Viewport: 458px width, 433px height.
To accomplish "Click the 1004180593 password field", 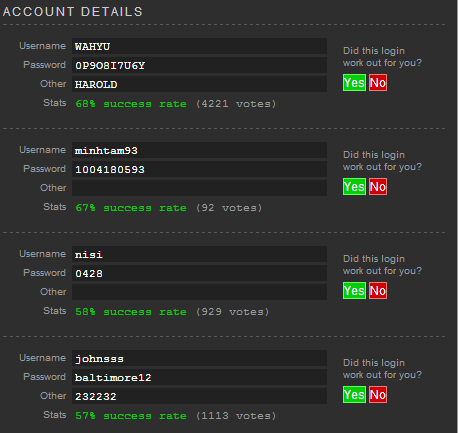I will [199, 169].
